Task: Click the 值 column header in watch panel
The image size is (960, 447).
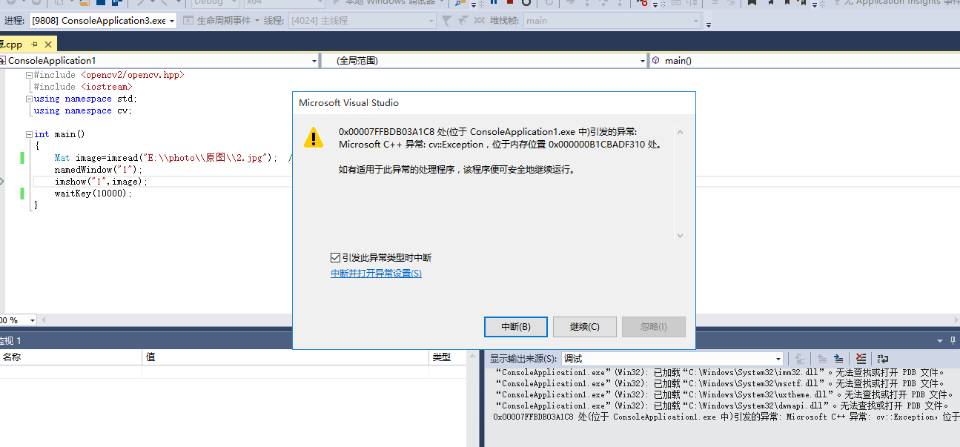Action: (285, 357)
